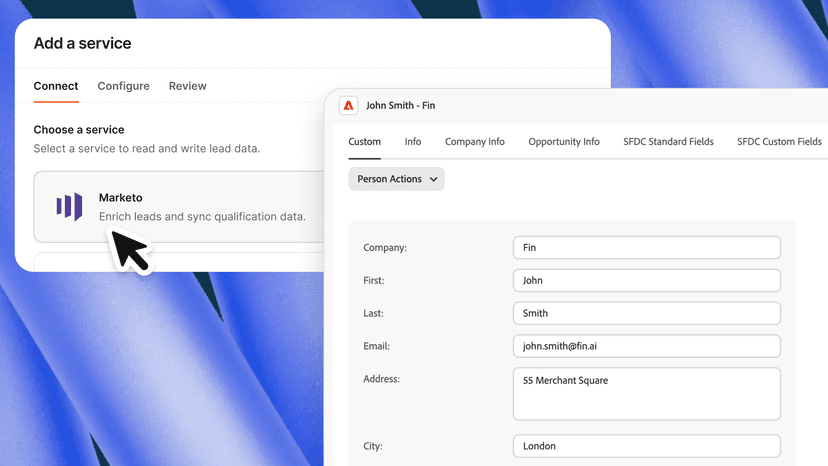Switch to the Configure tab
This screenshot has width=828, height=466.
click(124, 86)
